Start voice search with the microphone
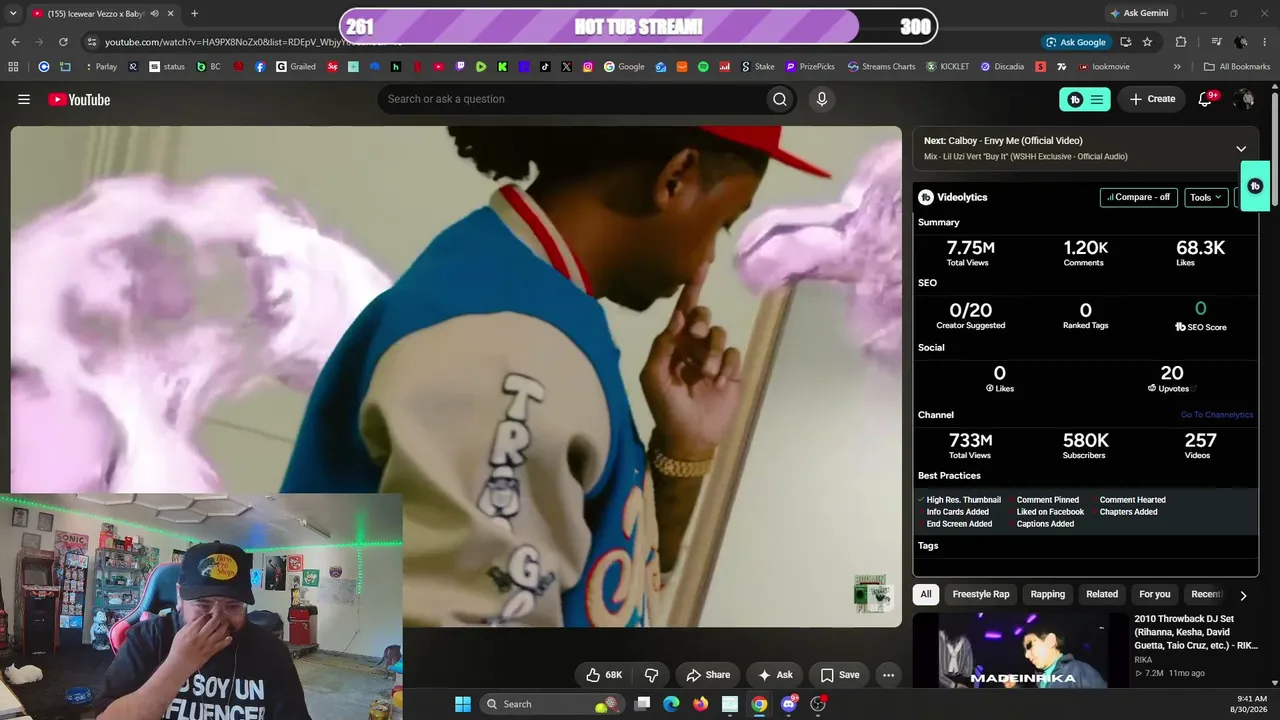This screenshot has width=1280, height=720. point(822,99)
